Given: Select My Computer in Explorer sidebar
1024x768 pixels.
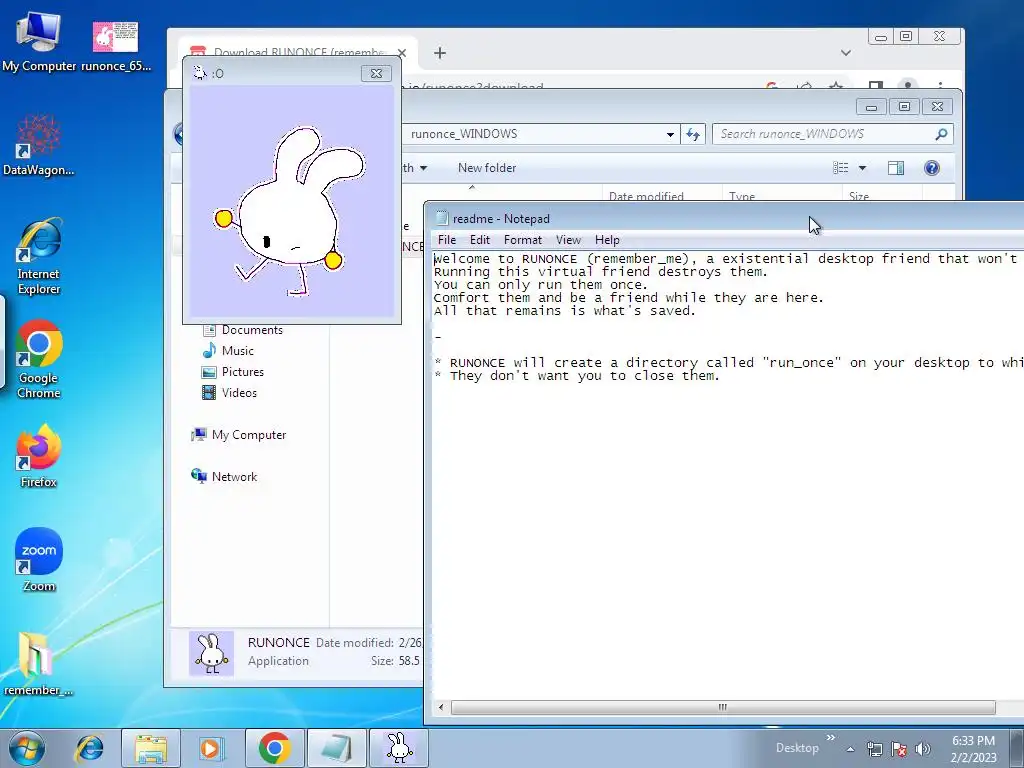Looking at the screenshot, I should (x=238, y=435).
